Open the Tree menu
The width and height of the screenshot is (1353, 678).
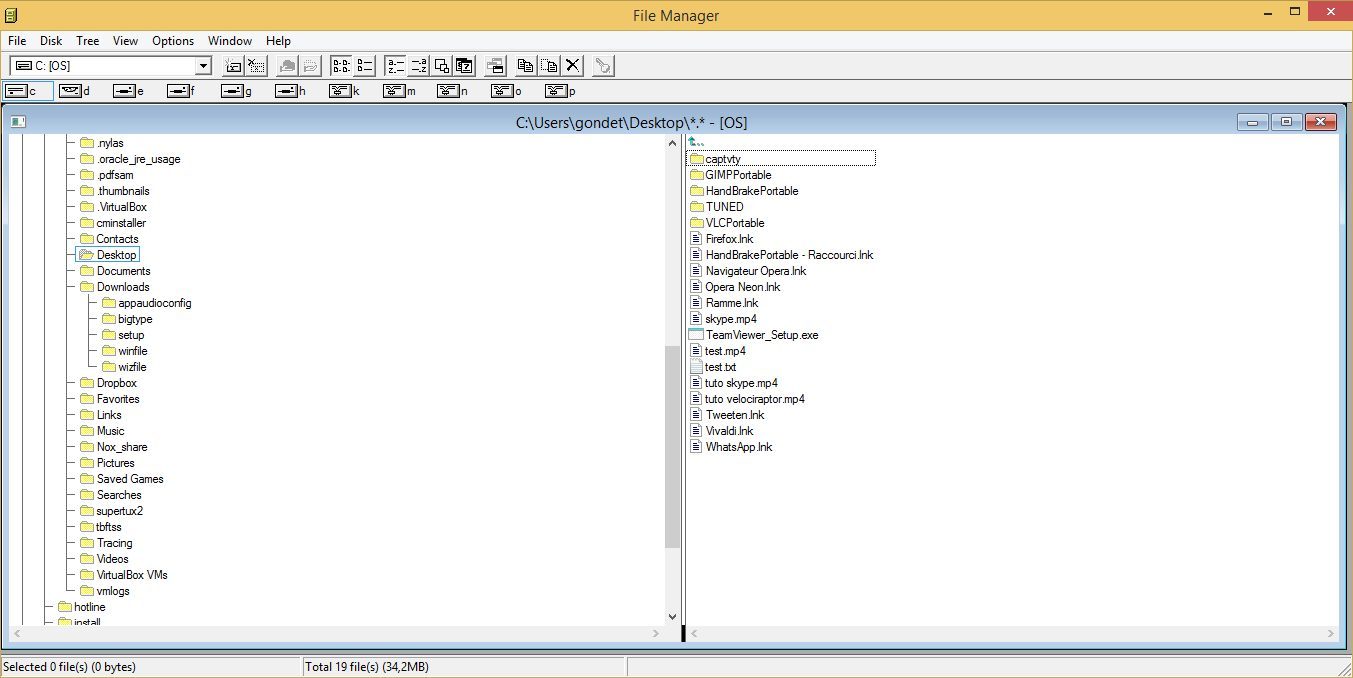click(88, 41)
